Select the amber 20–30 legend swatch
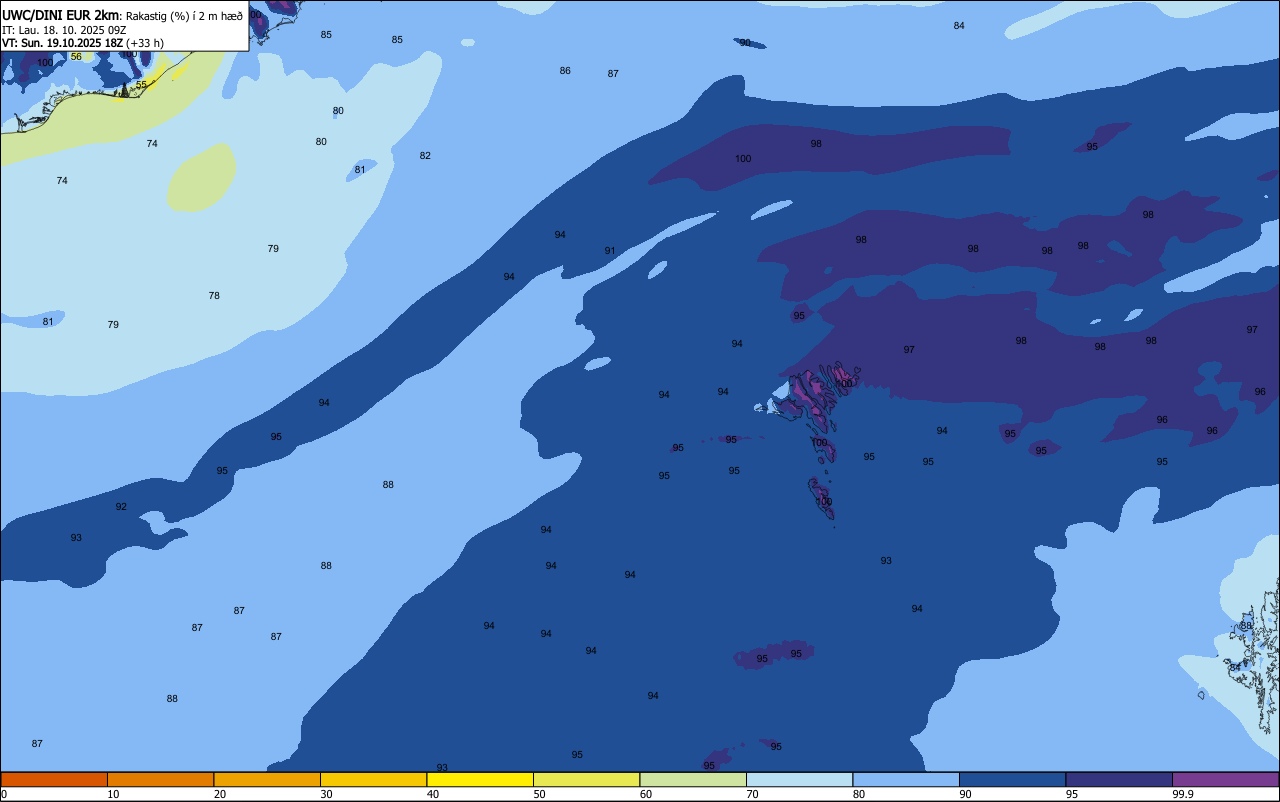The height and width of the screenshot is (802, 1280). pos(267,779)
